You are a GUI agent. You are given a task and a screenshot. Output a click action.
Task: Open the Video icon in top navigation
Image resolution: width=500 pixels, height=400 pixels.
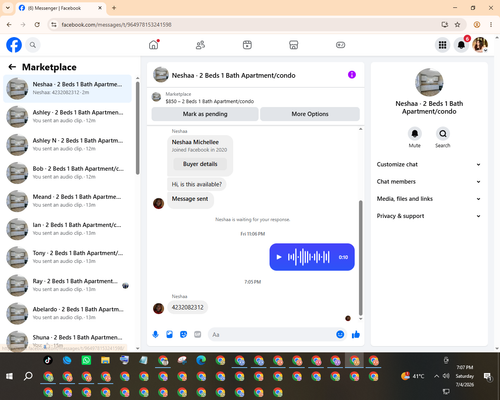[x=247, y=45]
